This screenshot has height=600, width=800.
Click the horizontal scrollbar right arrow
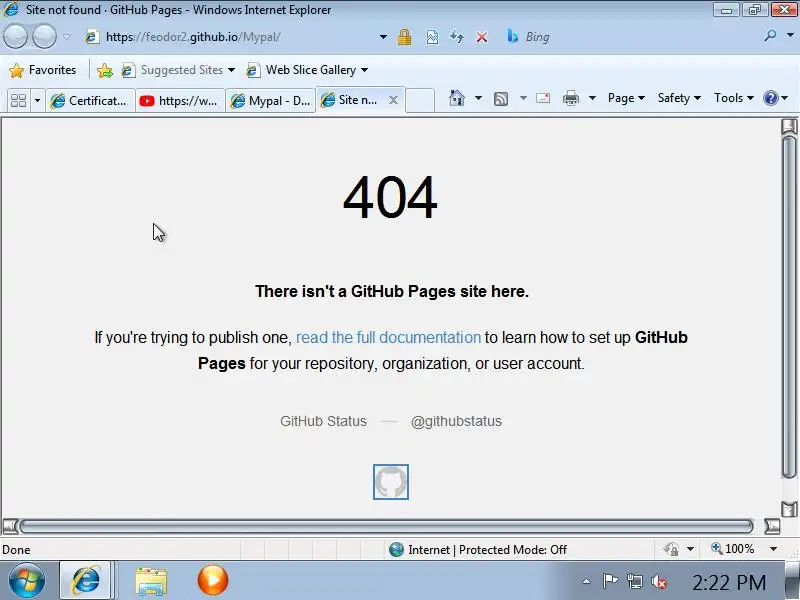tap(772, 526)
